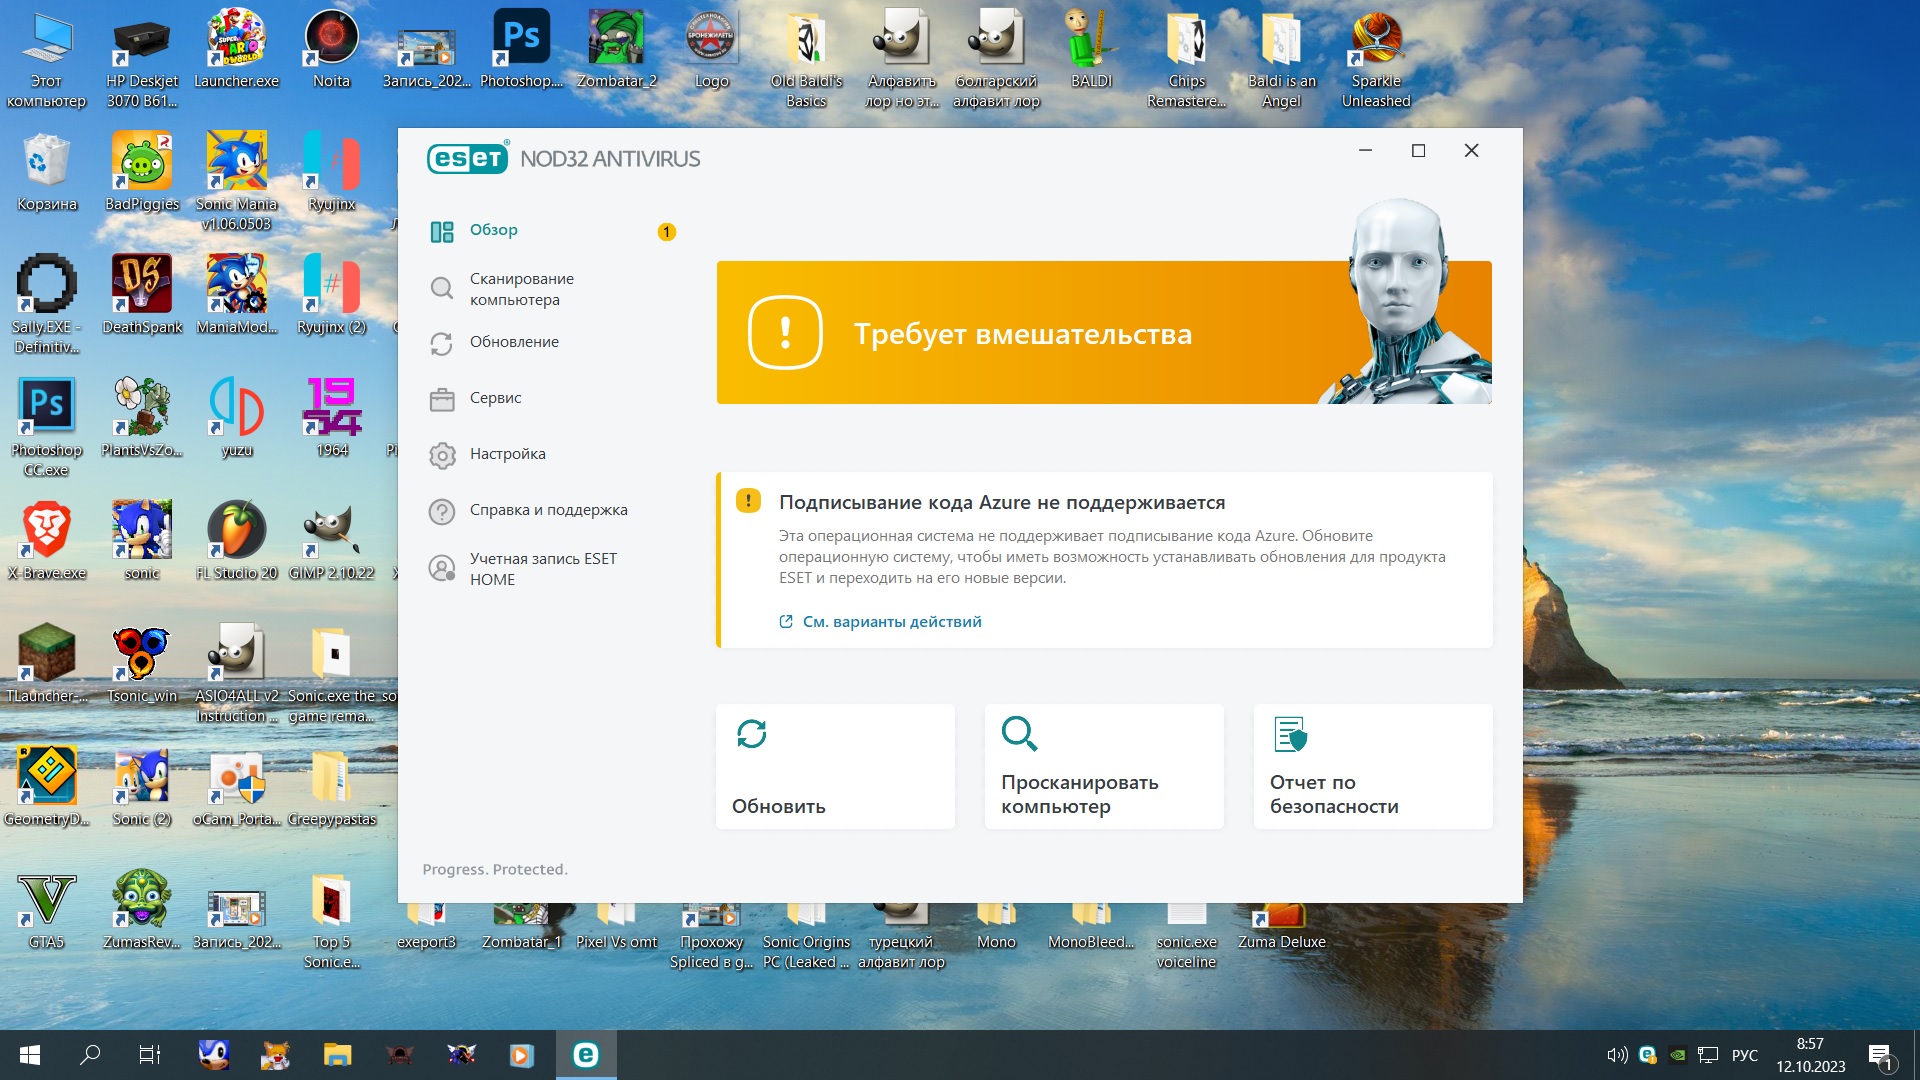Select the Zombatar_2 desktop icon
The width and height of the screenshot is (1920, 1080).
[616, 50]
